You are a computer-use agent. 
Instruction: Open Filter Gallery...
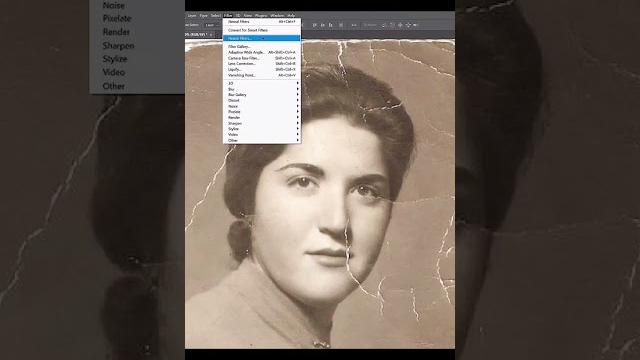pos(262,47)
